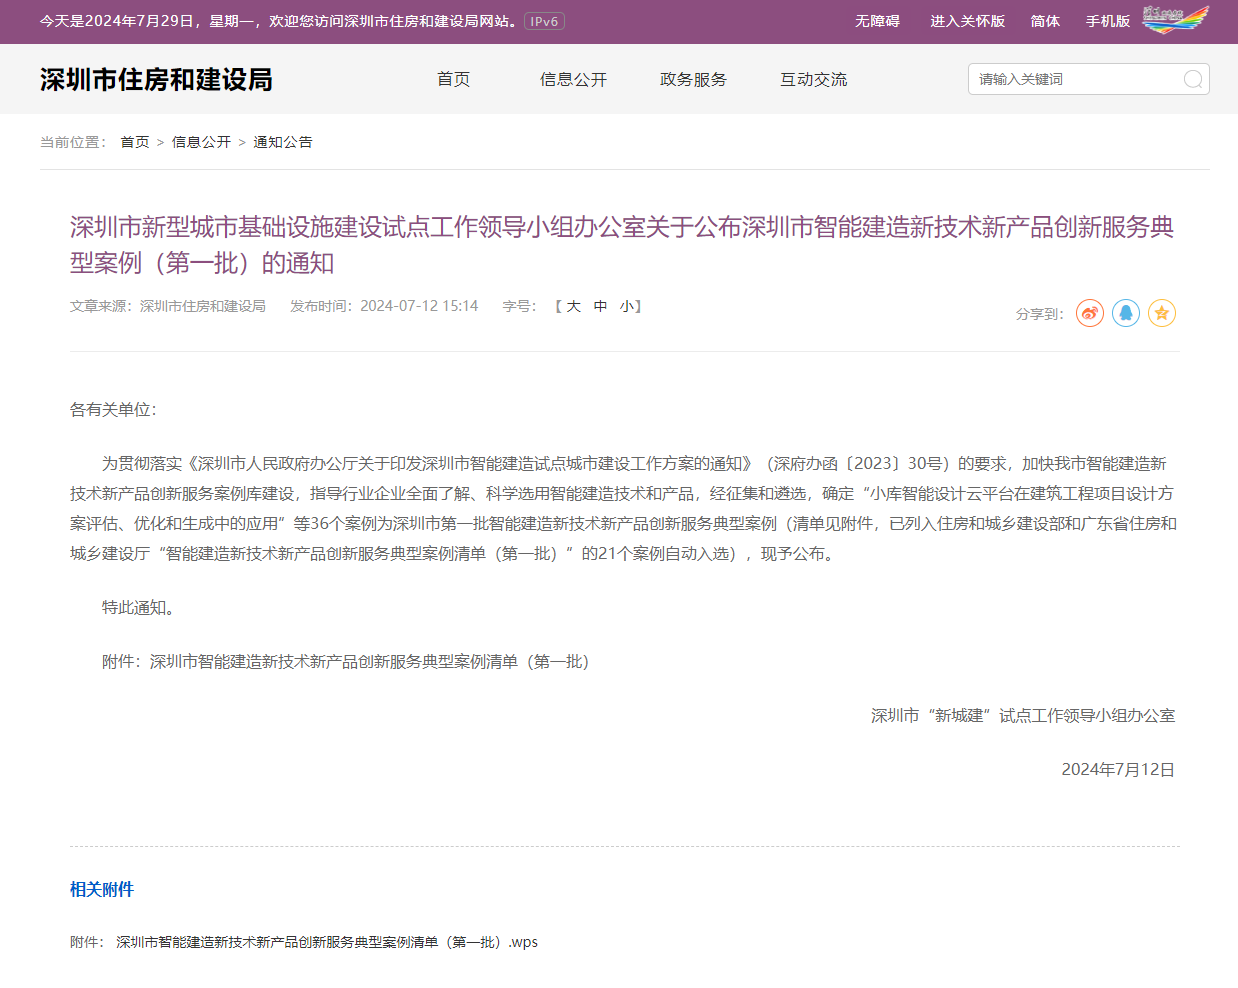Switch to 进入关怀版 care mode
1238x988 pixels.
click(967, 21)
